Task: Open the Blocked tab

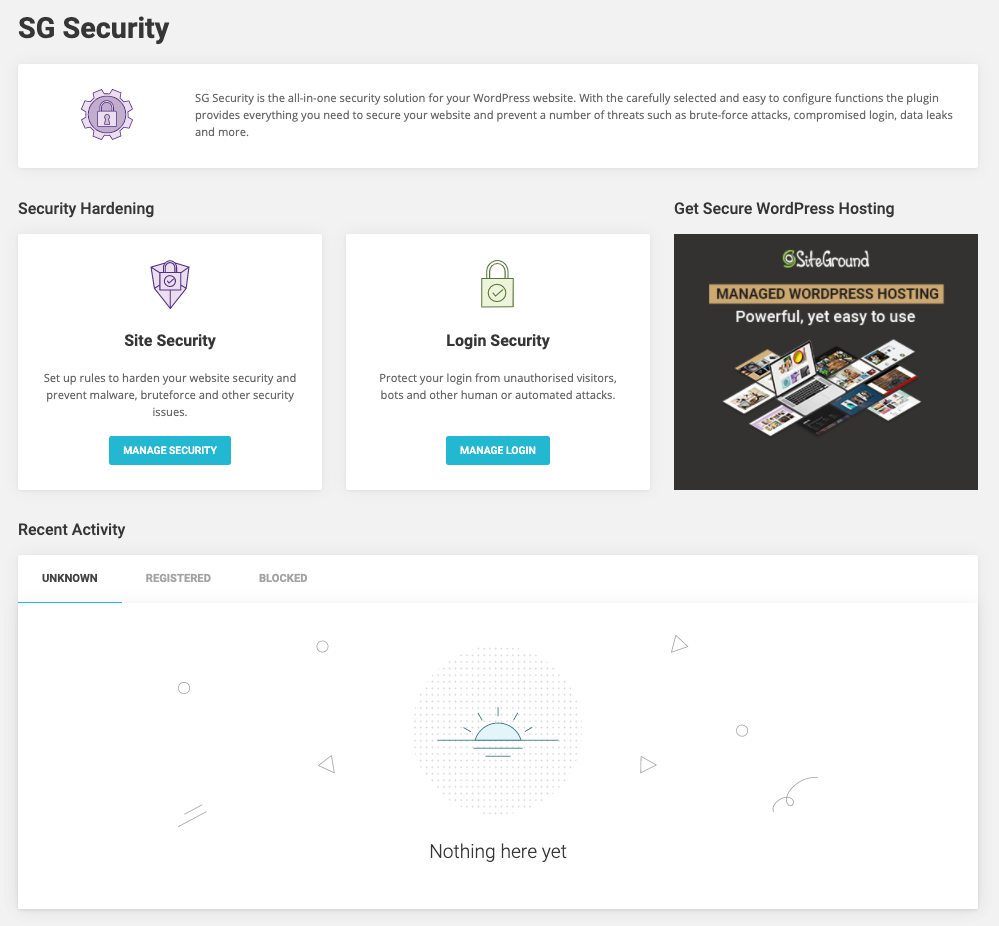Action: 283,578
